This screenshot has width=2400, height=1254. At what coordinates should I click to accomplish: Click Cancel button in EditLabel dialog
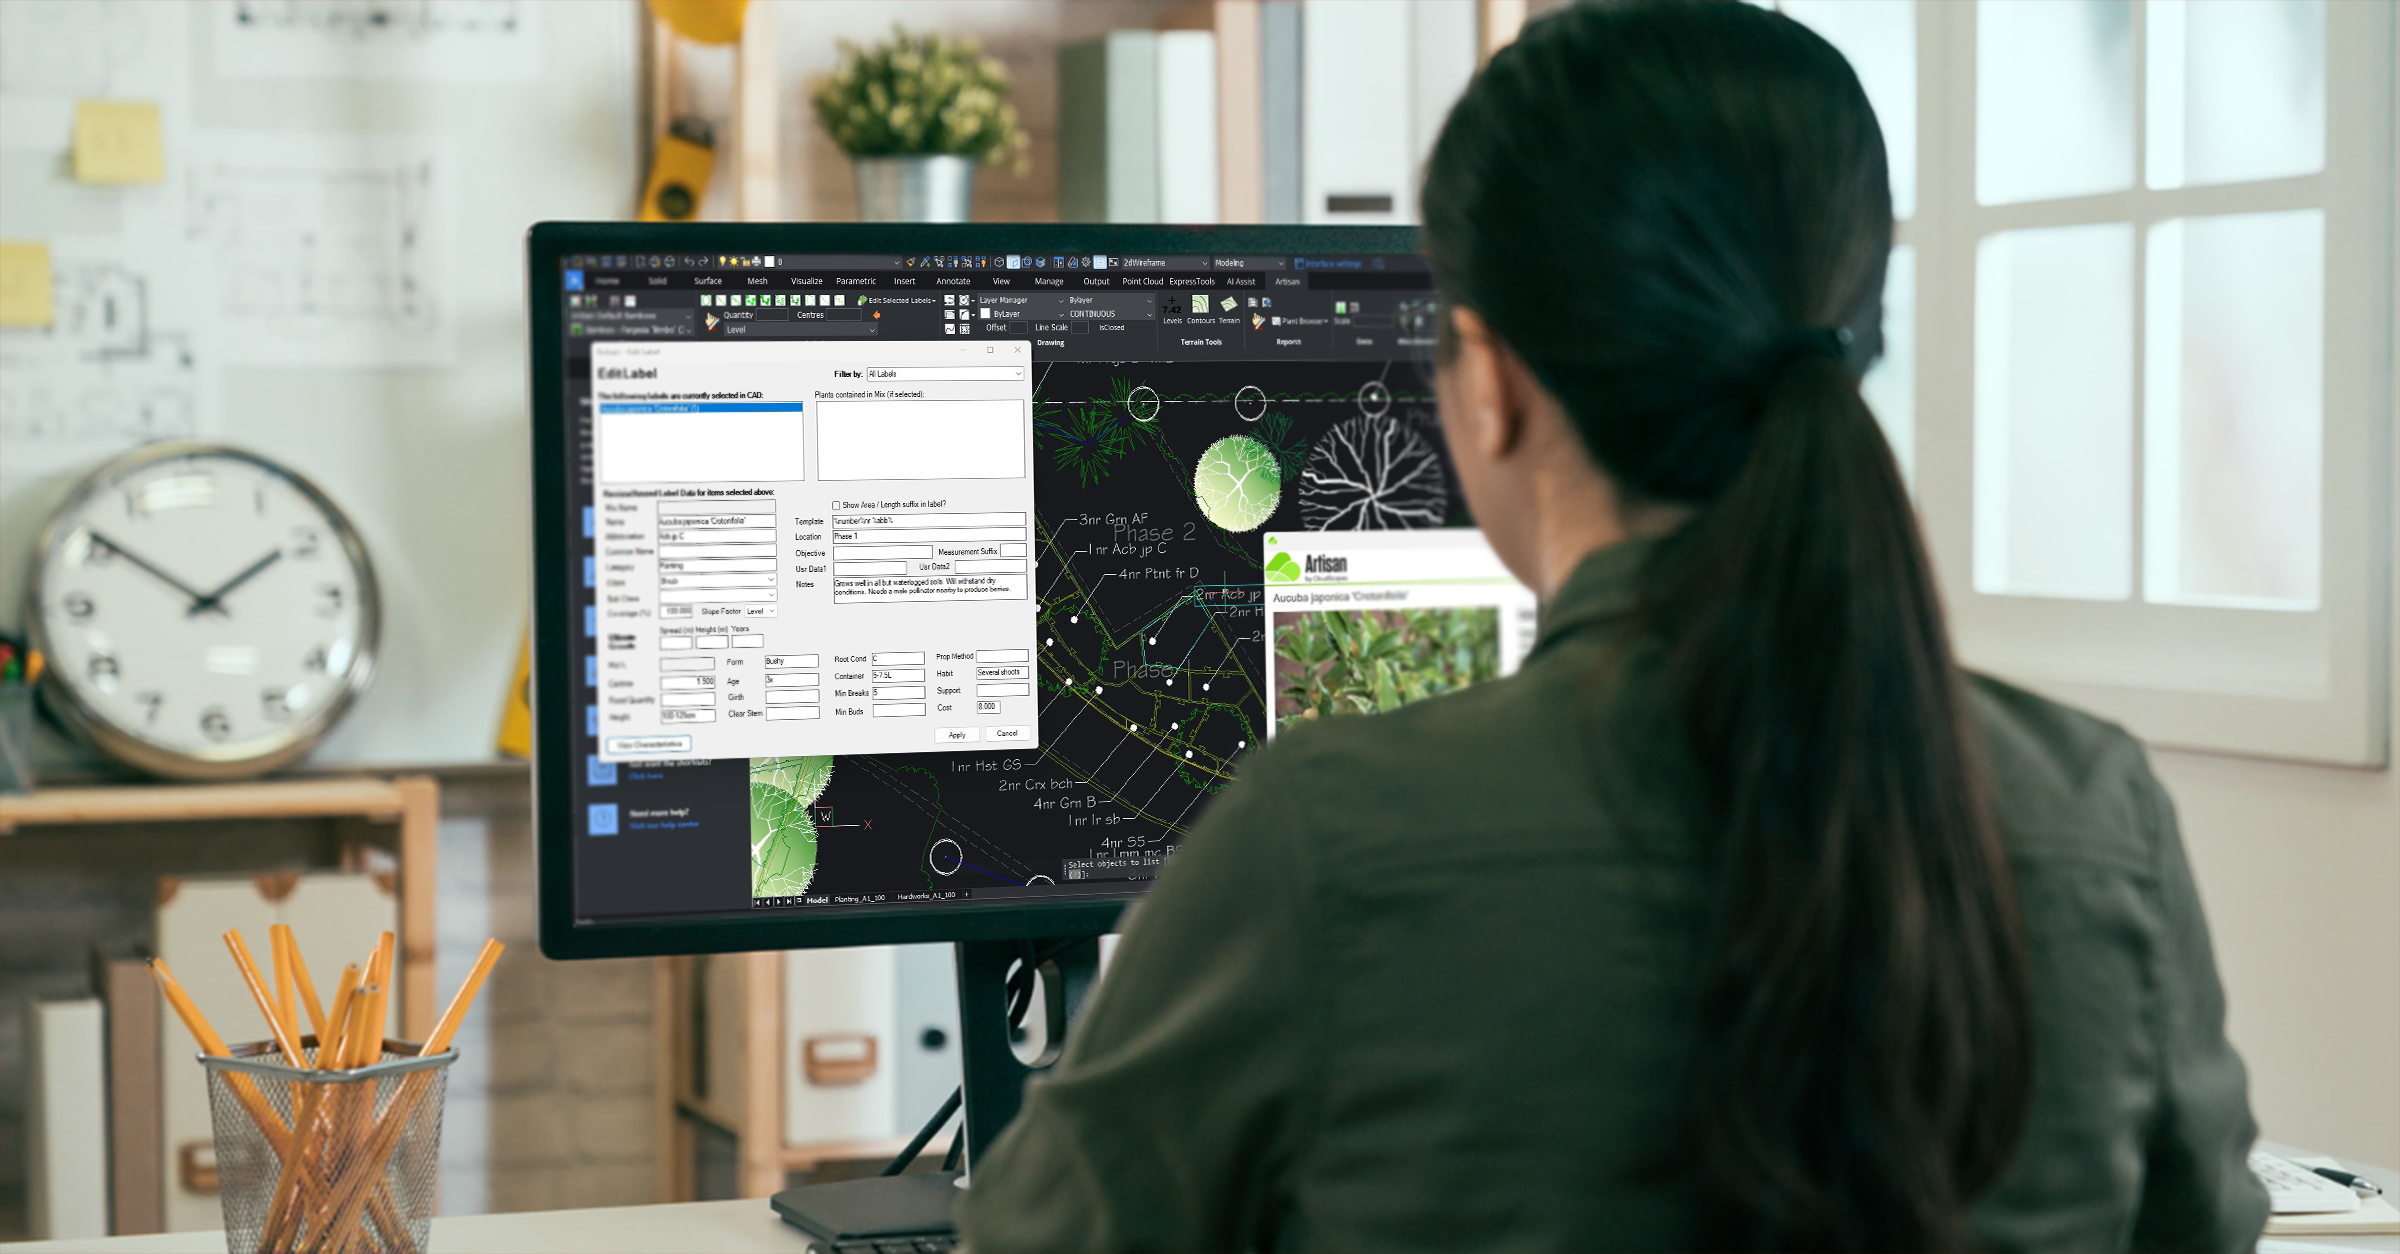1006,735
